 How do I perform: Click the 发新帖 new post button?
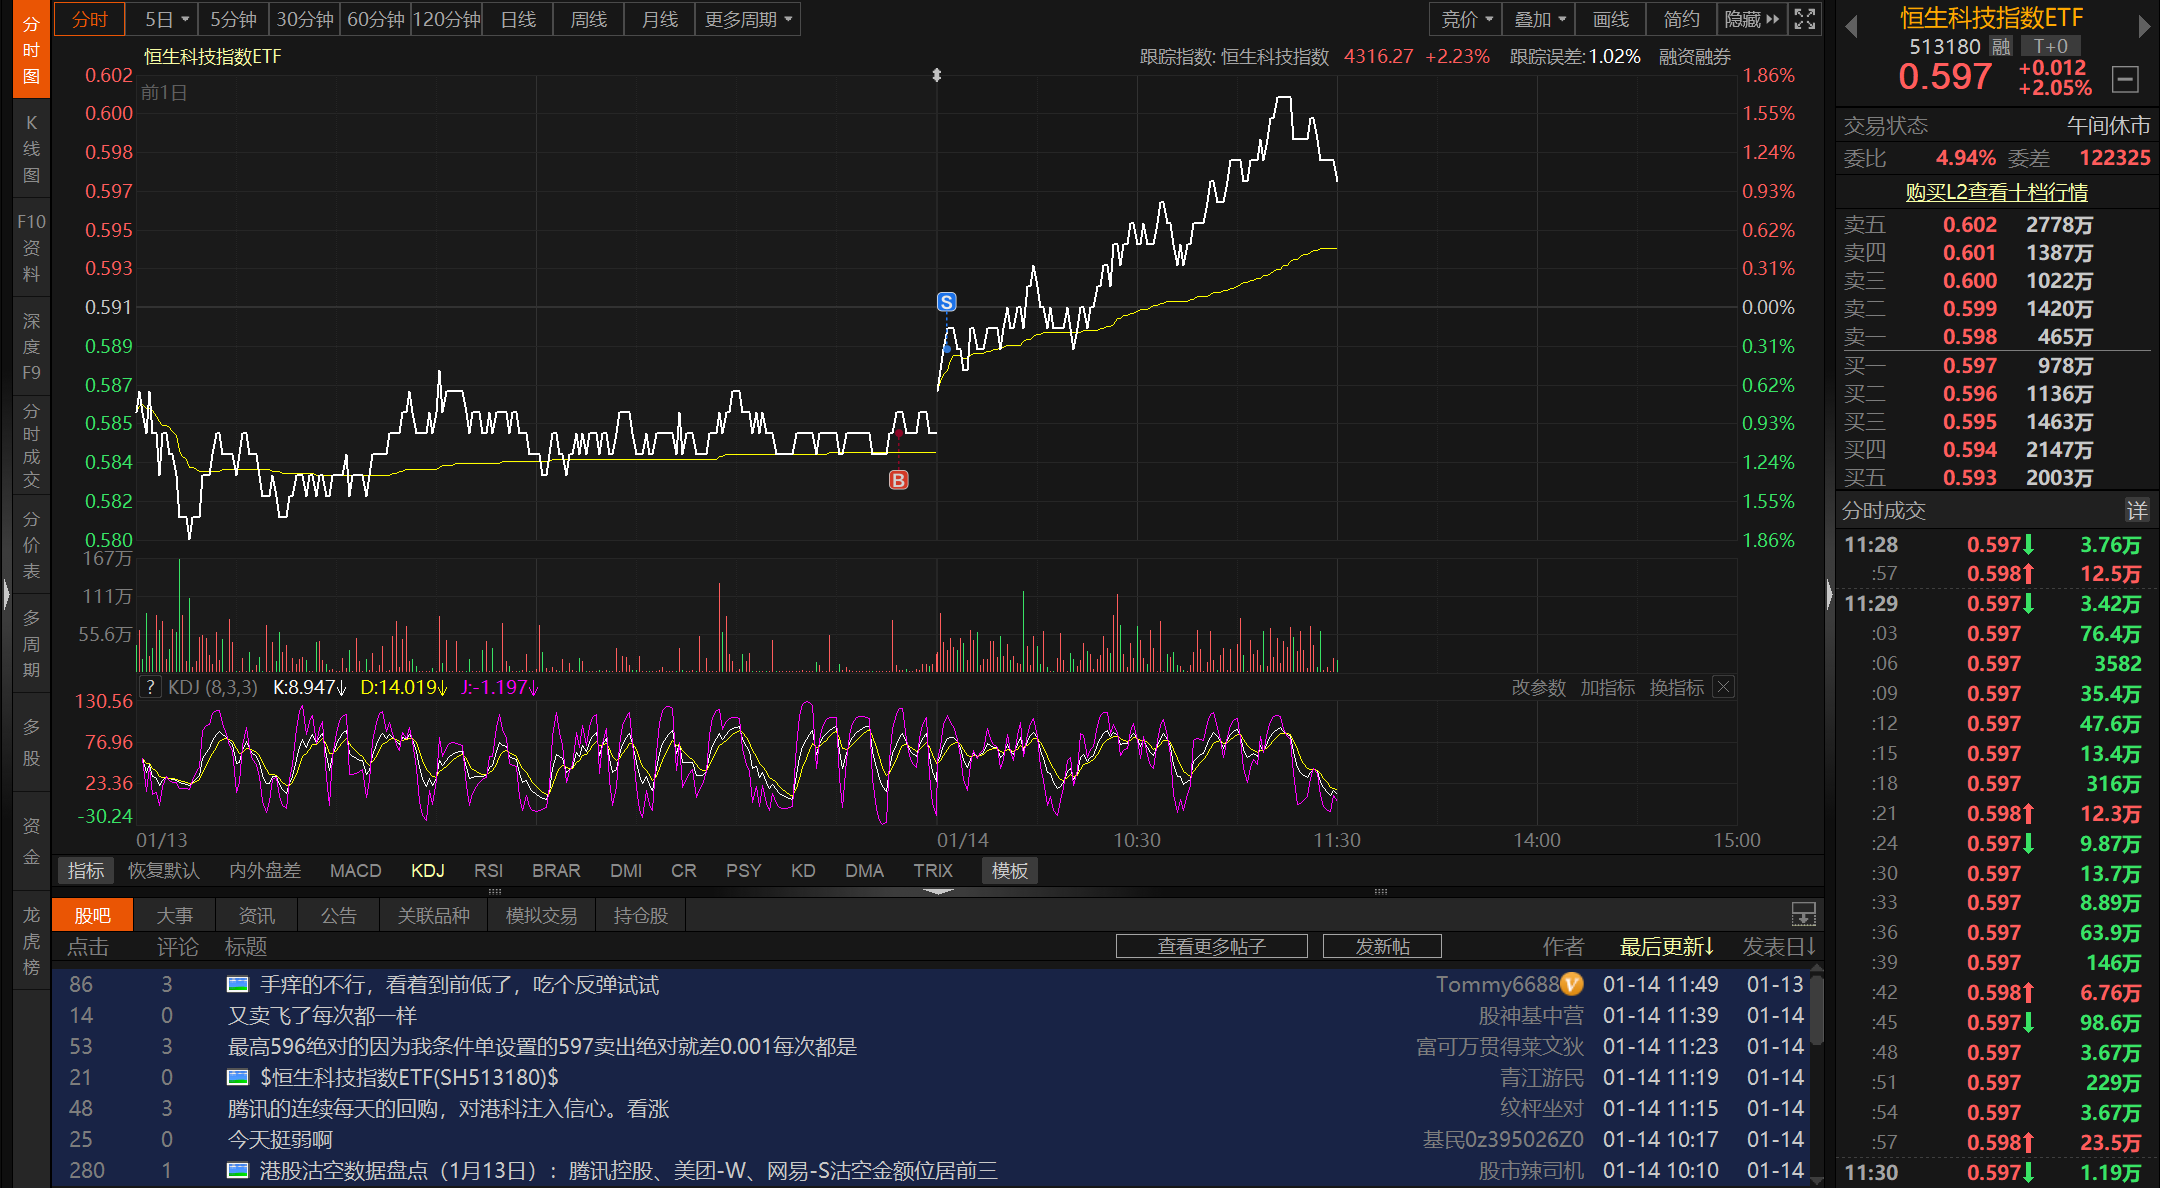(x=1382, y=946)
